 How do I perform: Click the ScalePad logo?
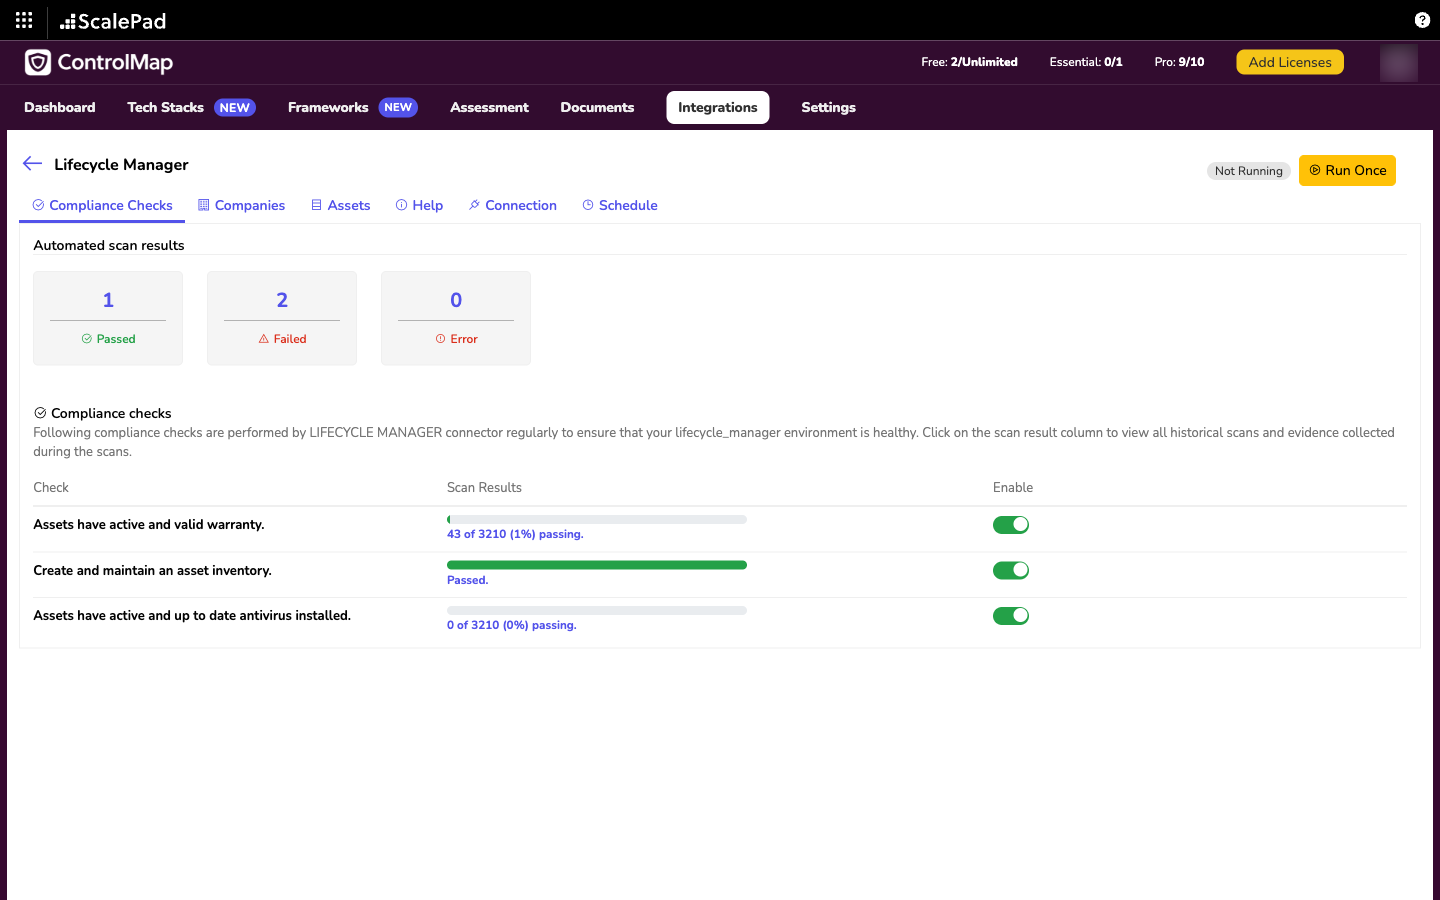pos(113,21)
